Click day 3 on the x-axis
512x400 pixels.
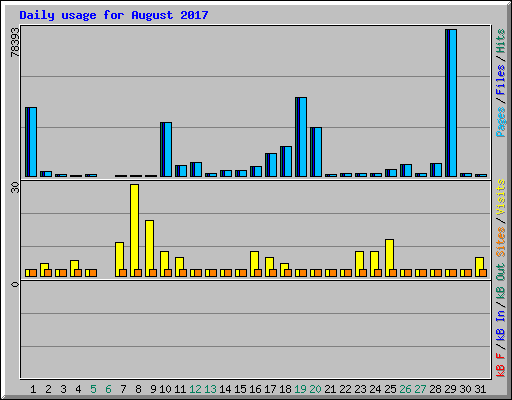63,389
